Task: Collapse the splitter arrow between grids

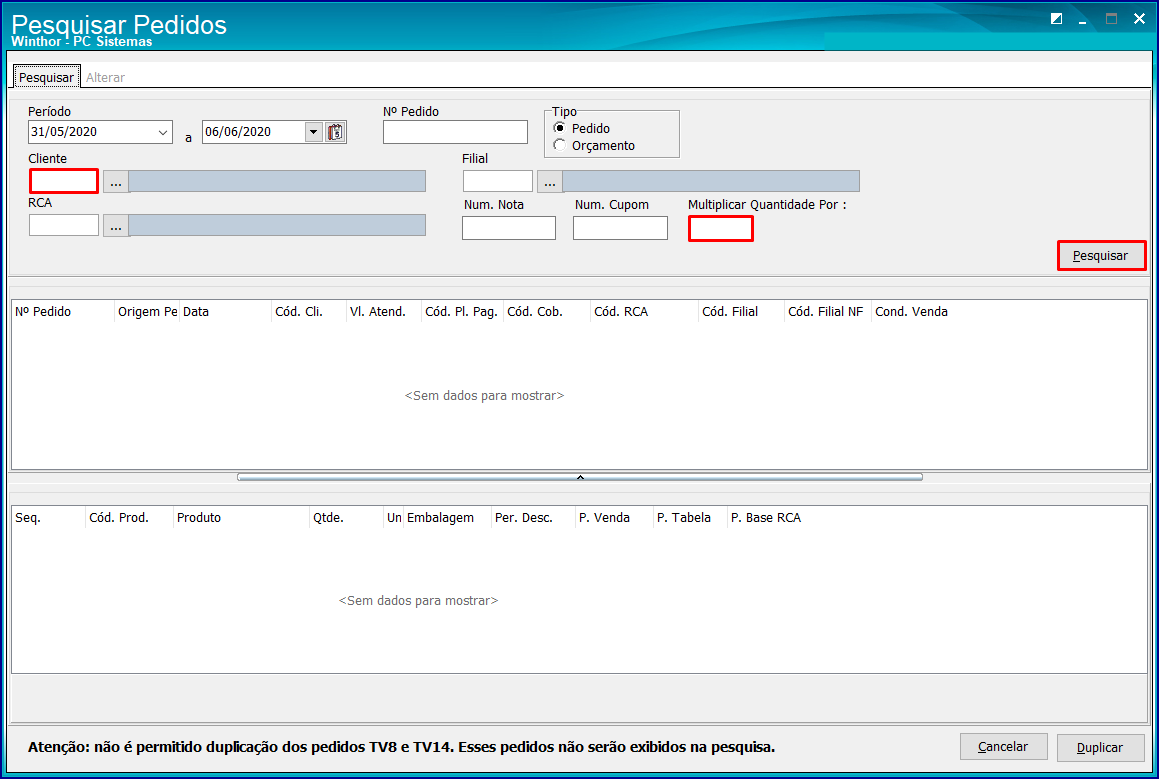Action: click(x=580, y=477)
